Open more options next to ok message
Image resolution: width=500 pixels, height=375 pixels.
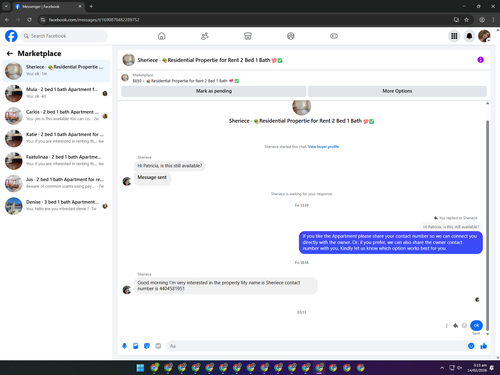[x=446, y=325]
